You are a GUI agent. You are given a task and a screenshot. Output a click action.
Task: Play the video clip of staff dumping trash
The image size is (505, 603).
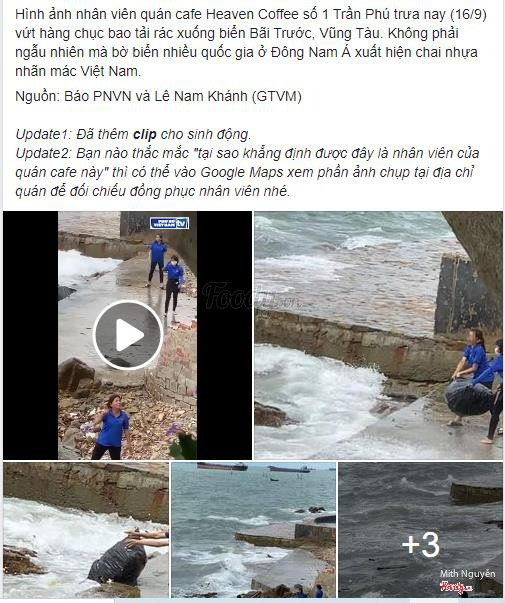(128, 335)
